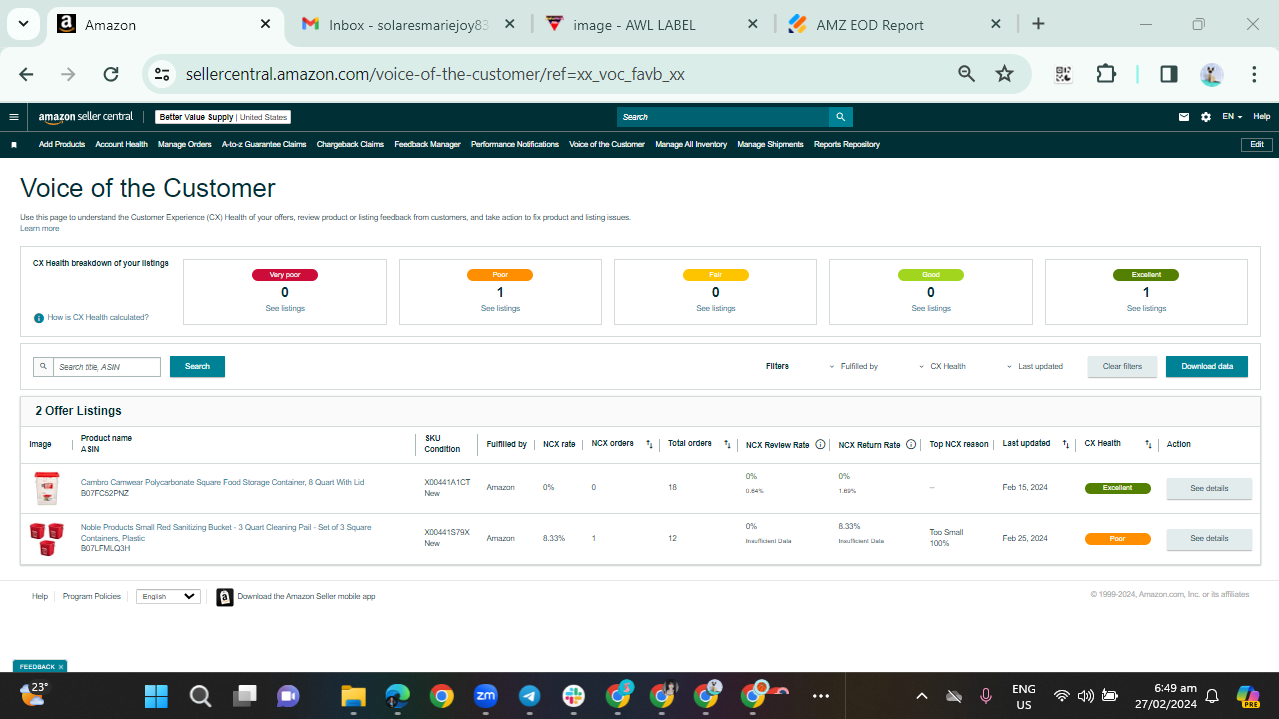Click the info icon beside NCX Return Rate

[x=911, y=445]
